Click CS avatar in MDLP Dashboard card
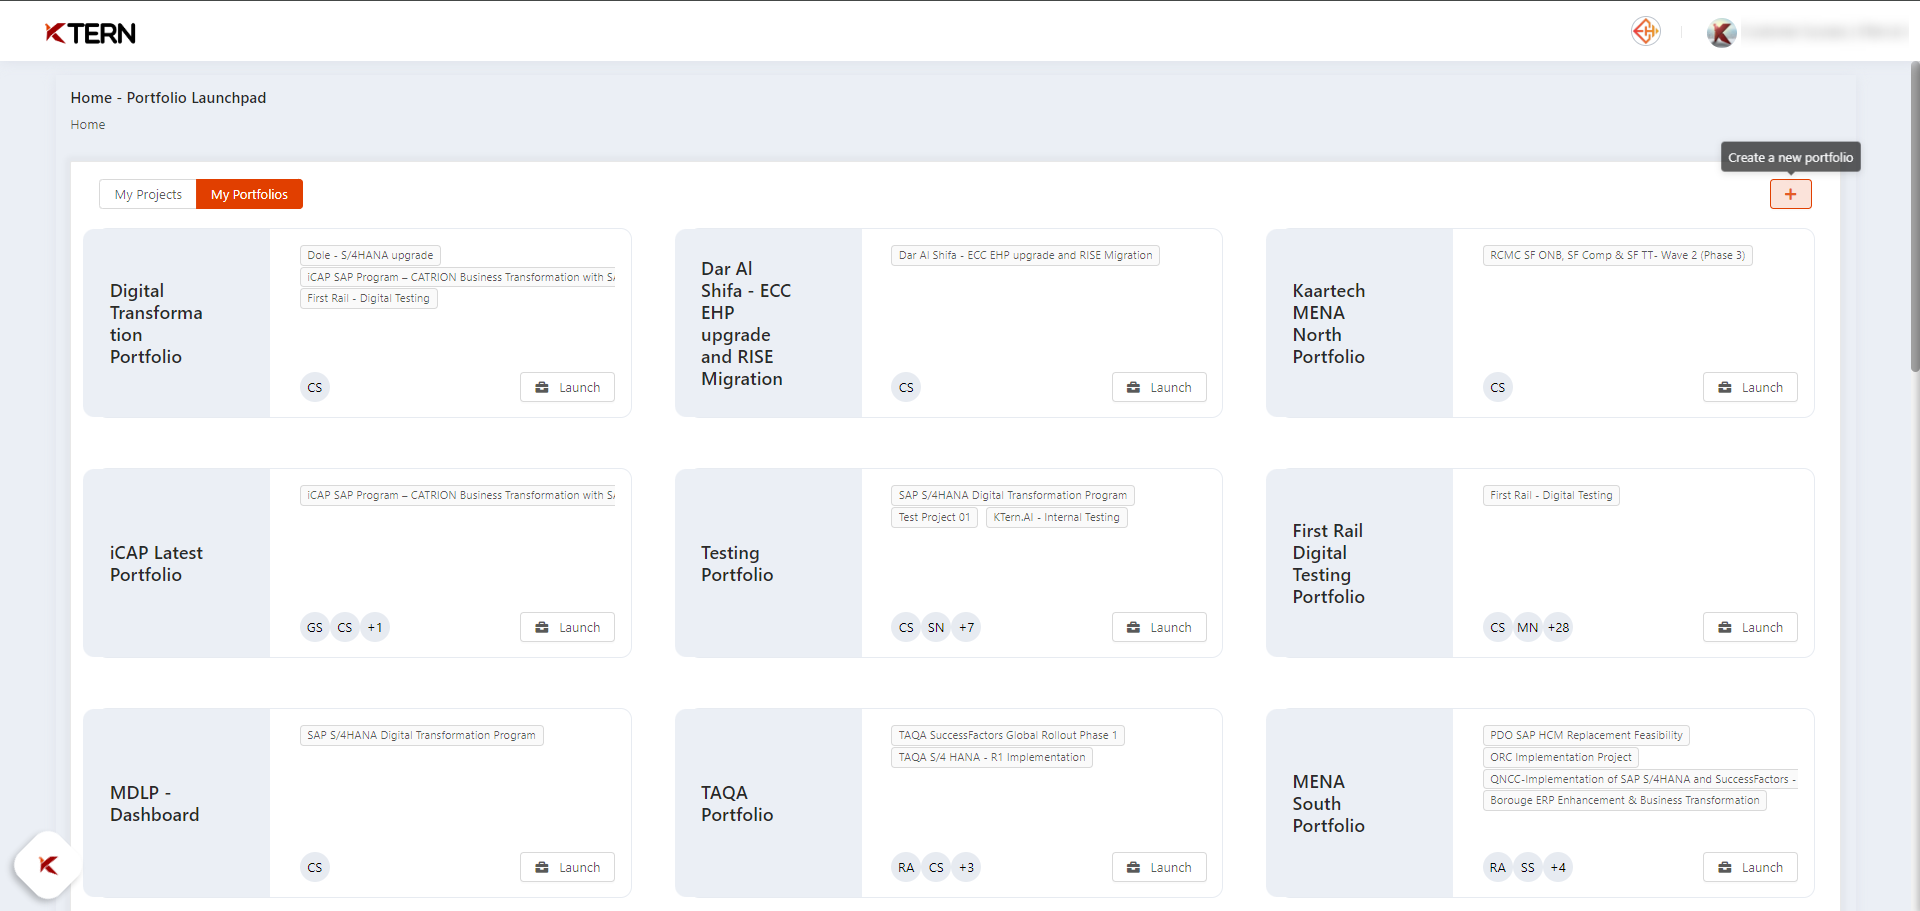Viewport: 1920px width, 911px height. [315, 867]
